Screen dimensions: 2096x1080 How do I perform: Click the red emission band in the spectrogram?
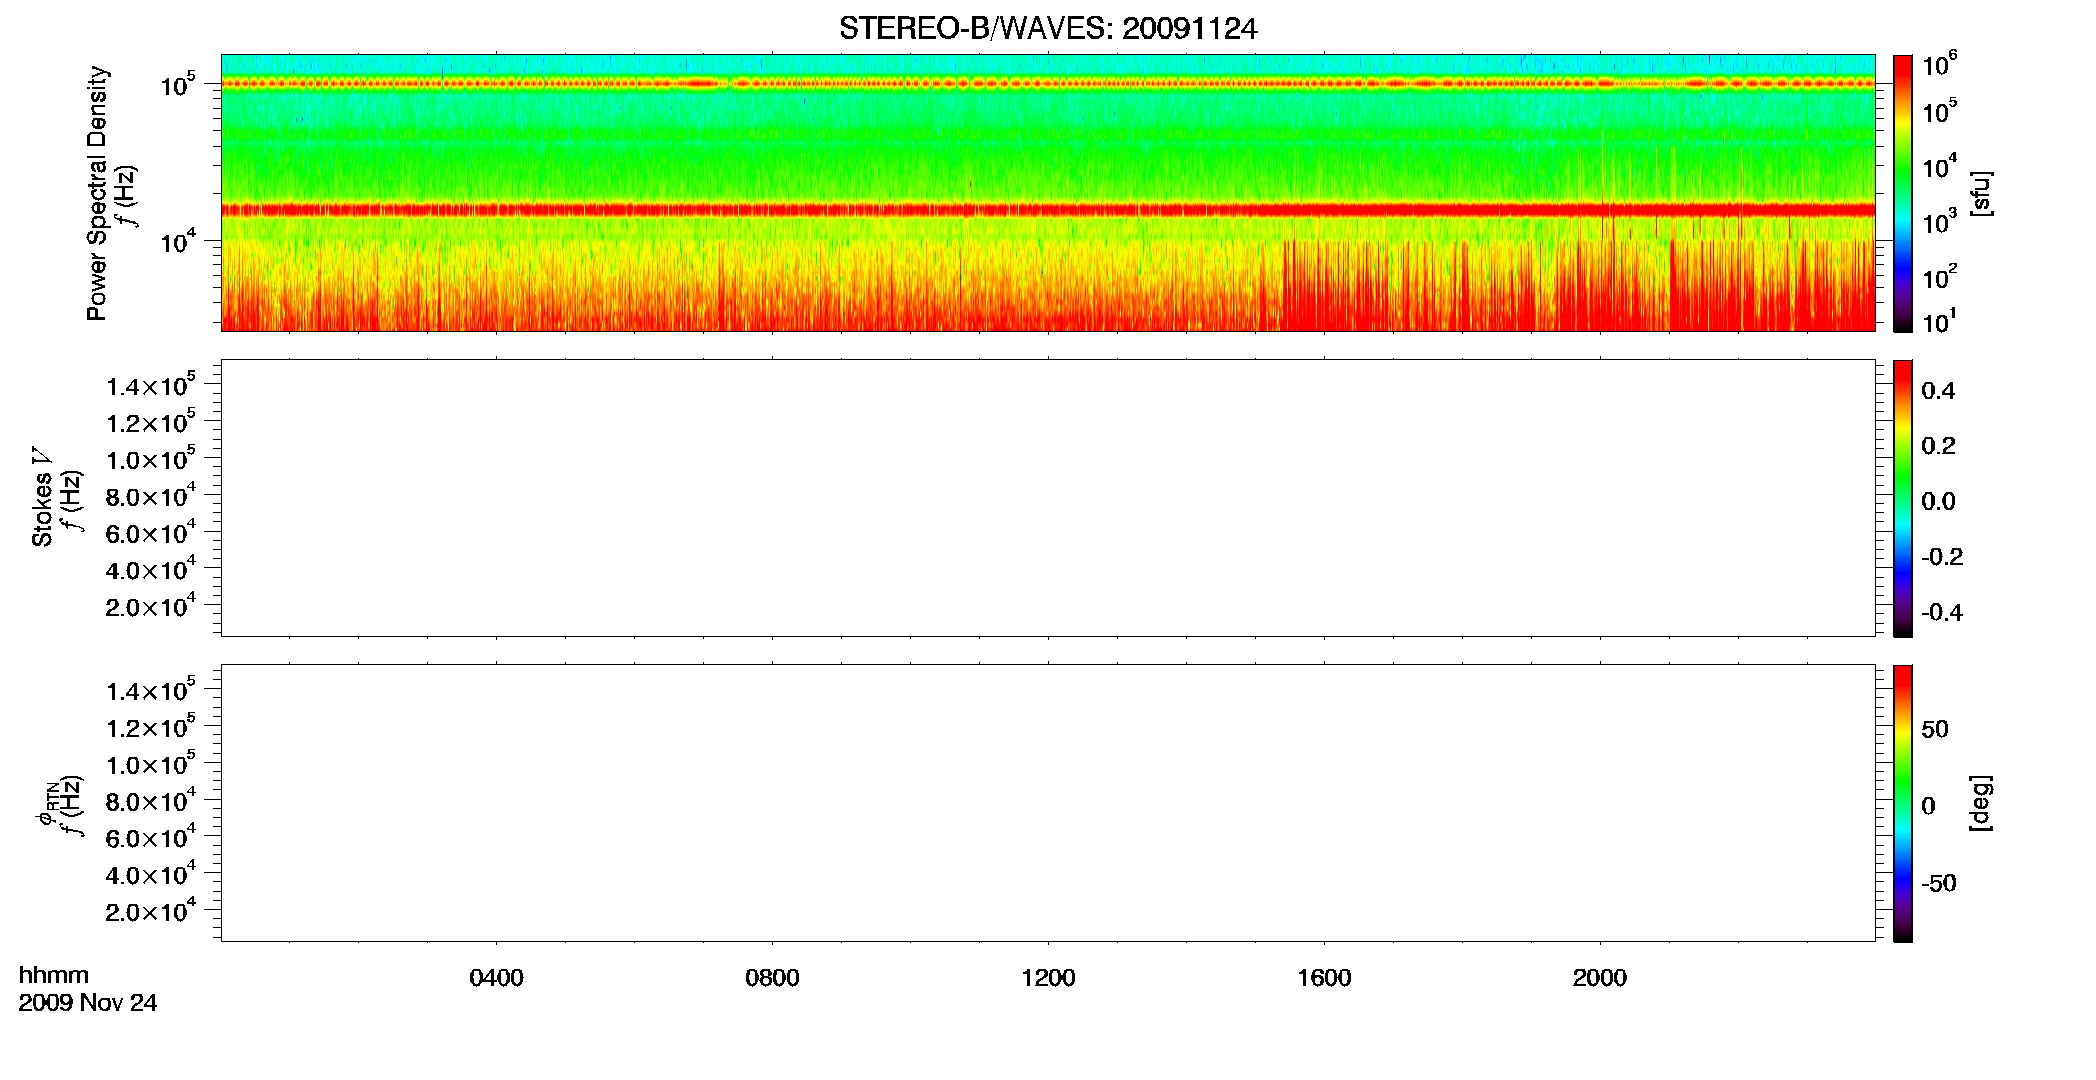pyautogui.click(x=1048, y=210)
